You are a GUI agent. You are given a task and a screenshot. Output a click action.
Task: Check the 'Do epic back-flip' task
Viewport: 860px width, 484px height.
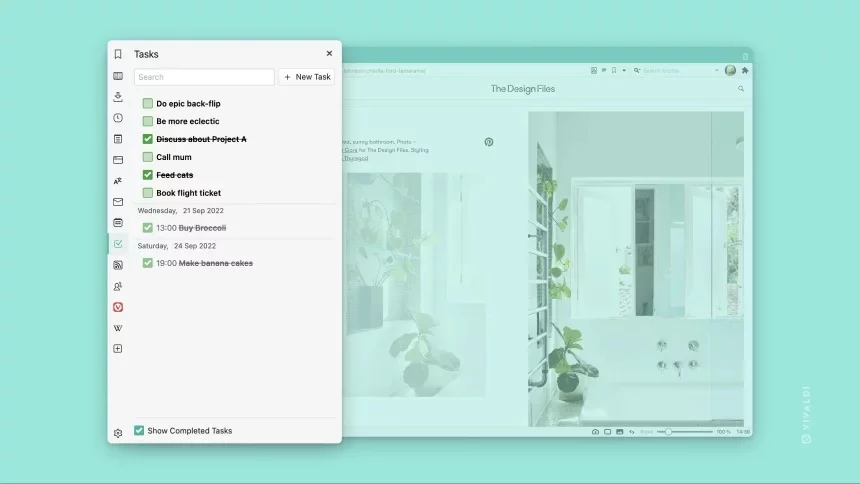click(x=148, y=103)
